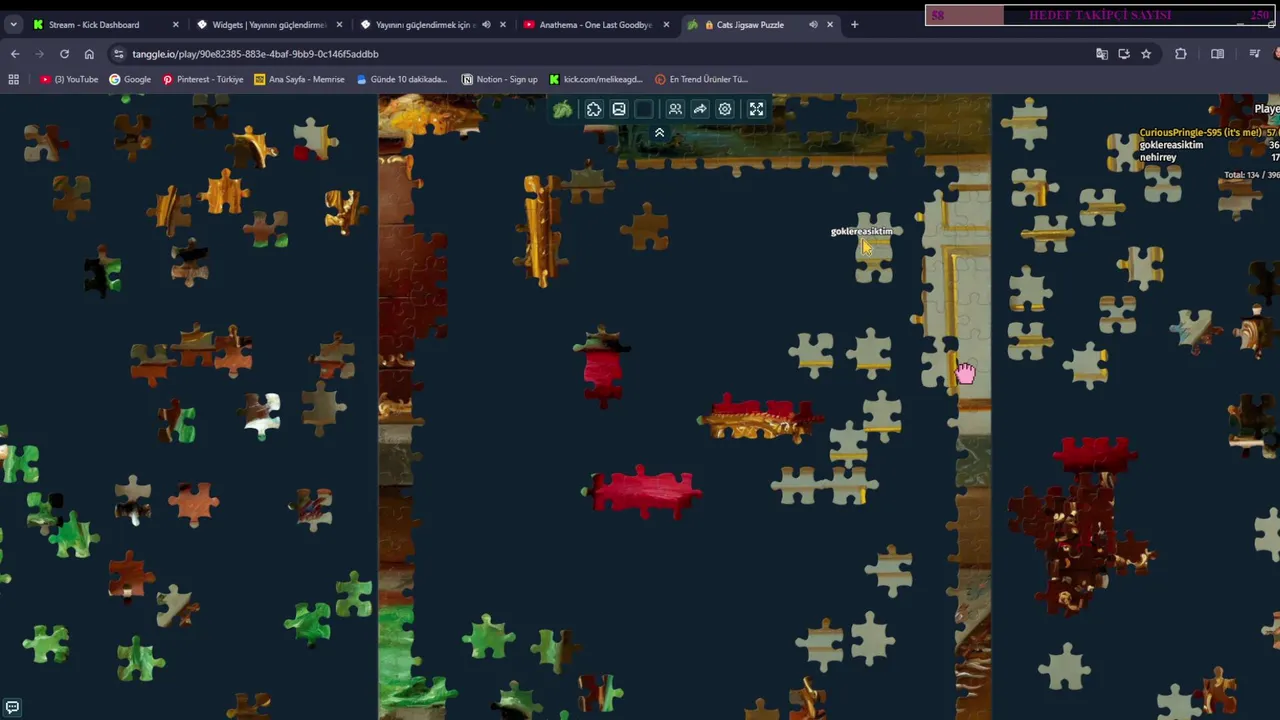Mute audio on the Yayınını güçlendirmek tab
The height and width of the screenshot is (720, 1280).
[x=486, y=24]
